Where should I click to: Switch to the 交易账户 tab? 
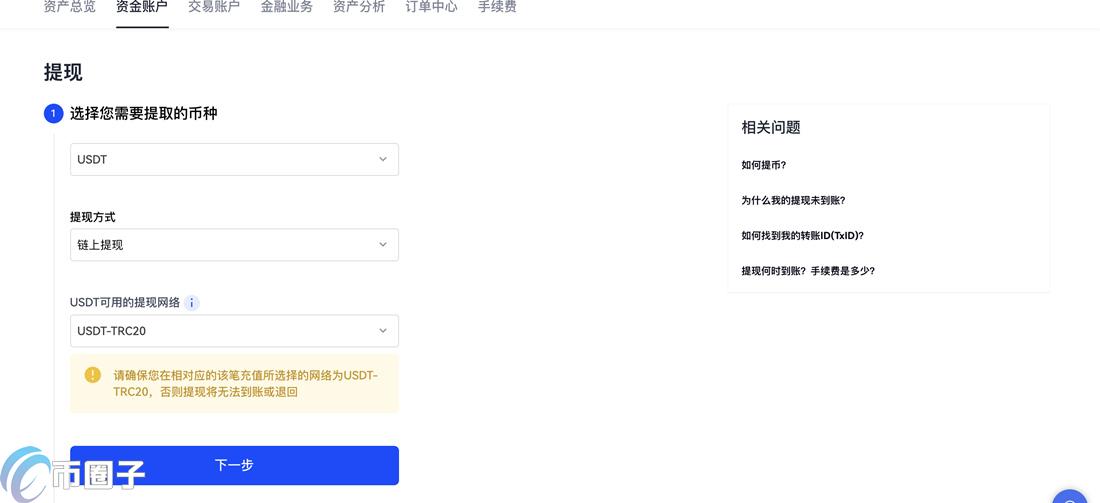point(214,8)
